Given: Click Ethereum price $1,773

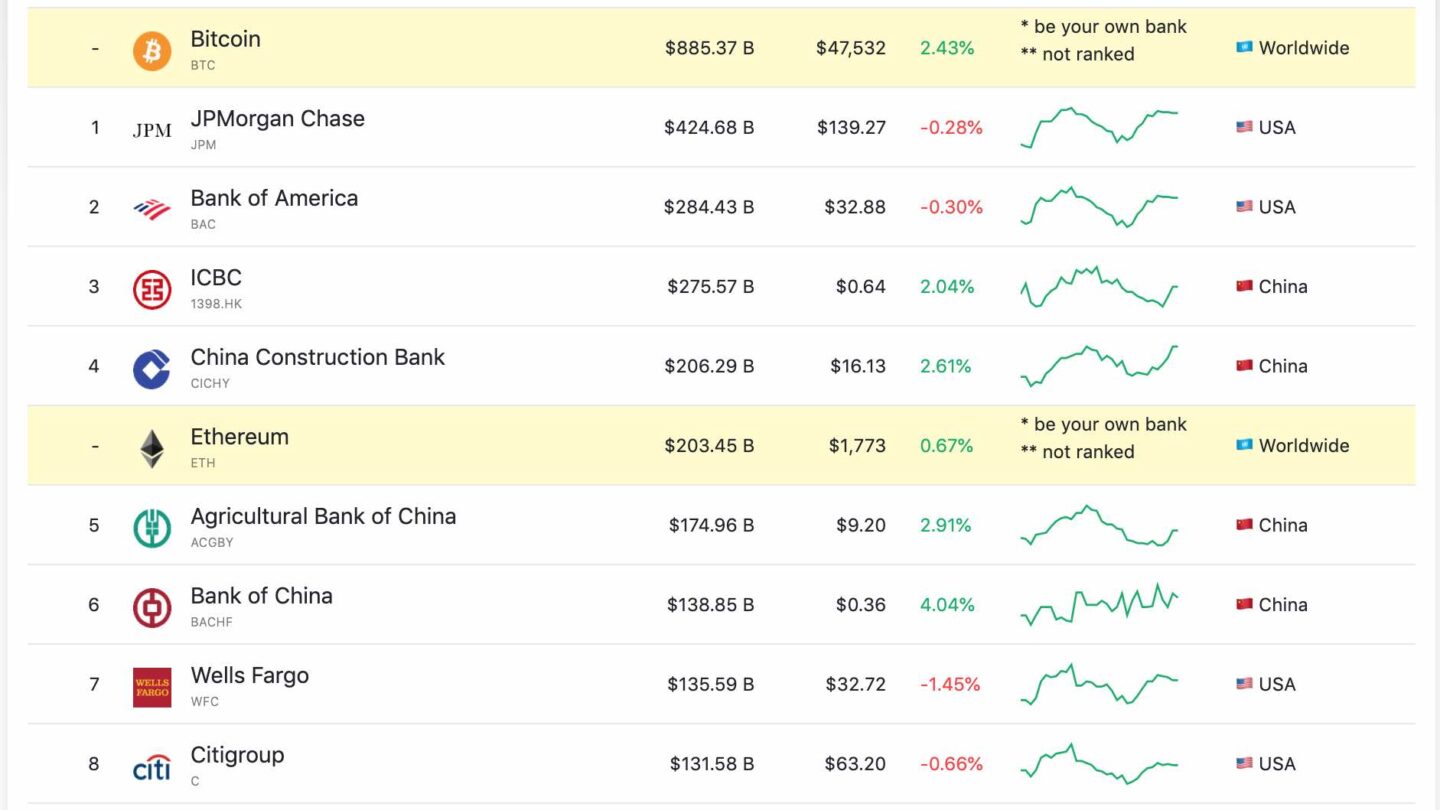Looking at the screenshot, I should pos(857,445).
